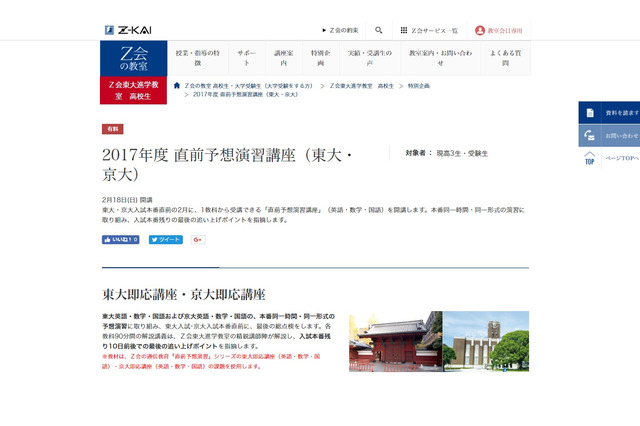640x426 pixels.
Task: Click the Z-KAI logo
Action: (x=128, y=30)
